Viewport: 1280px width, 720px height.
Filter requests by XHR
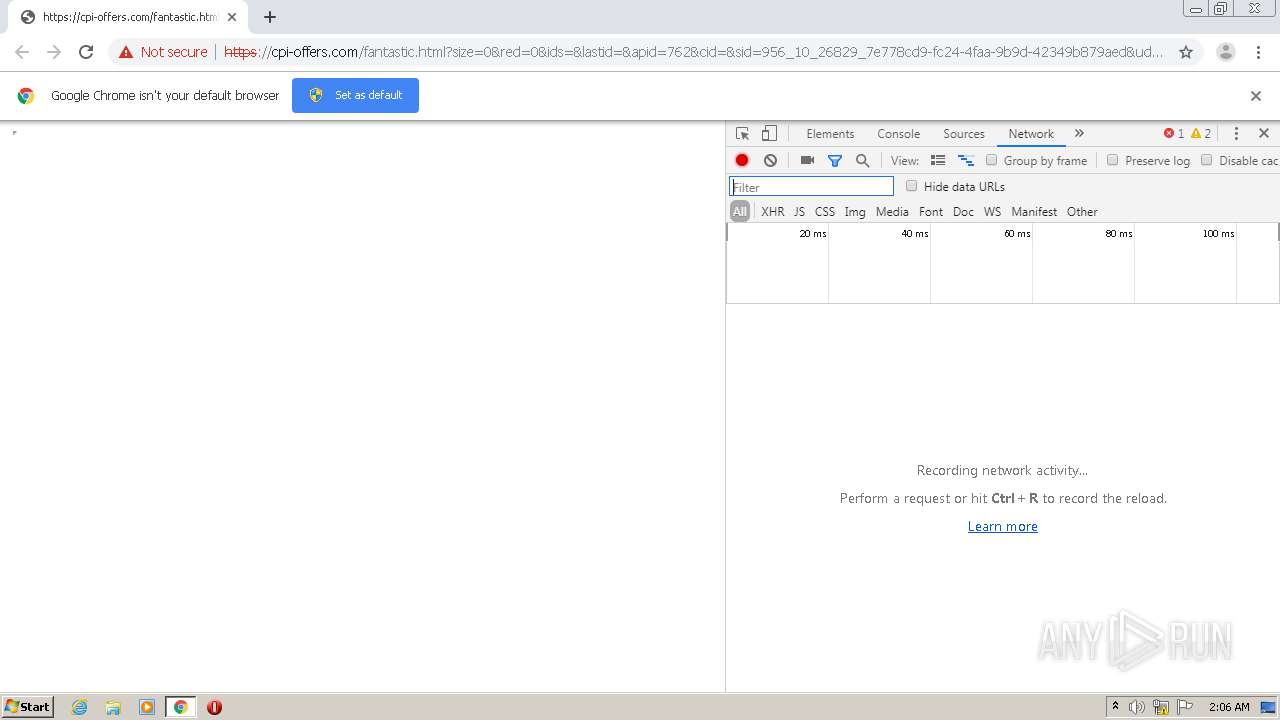point(773,212)
